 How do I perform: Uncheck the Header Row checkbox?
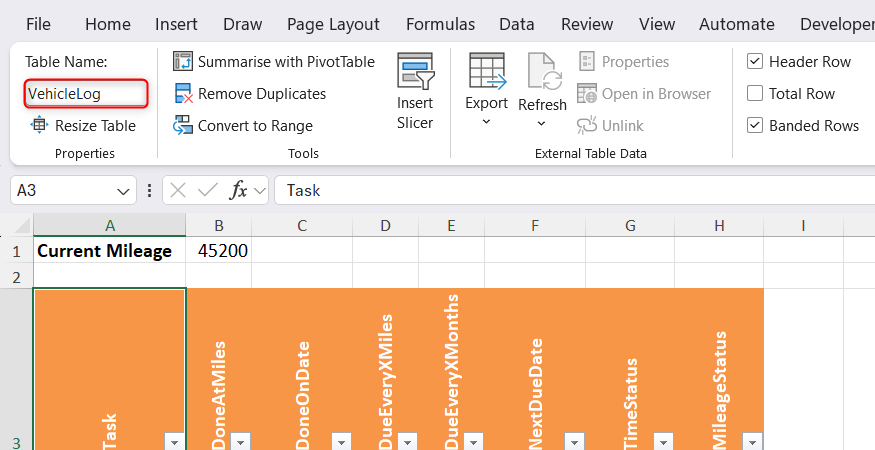[x=754, y=61]
